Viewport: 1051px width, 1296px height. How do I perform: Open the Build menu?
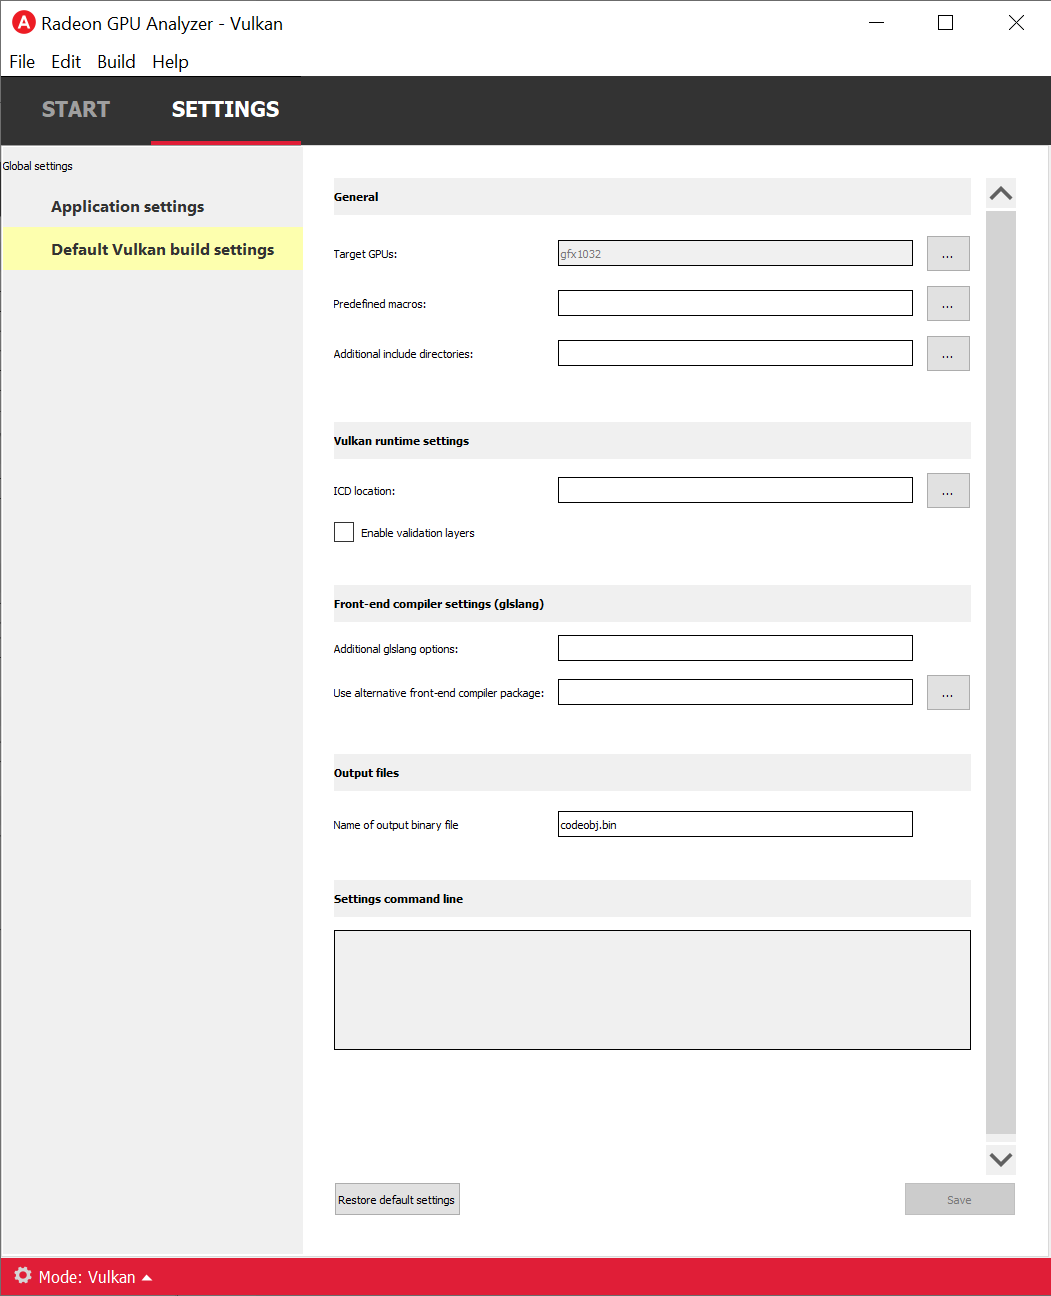(116, 62)
